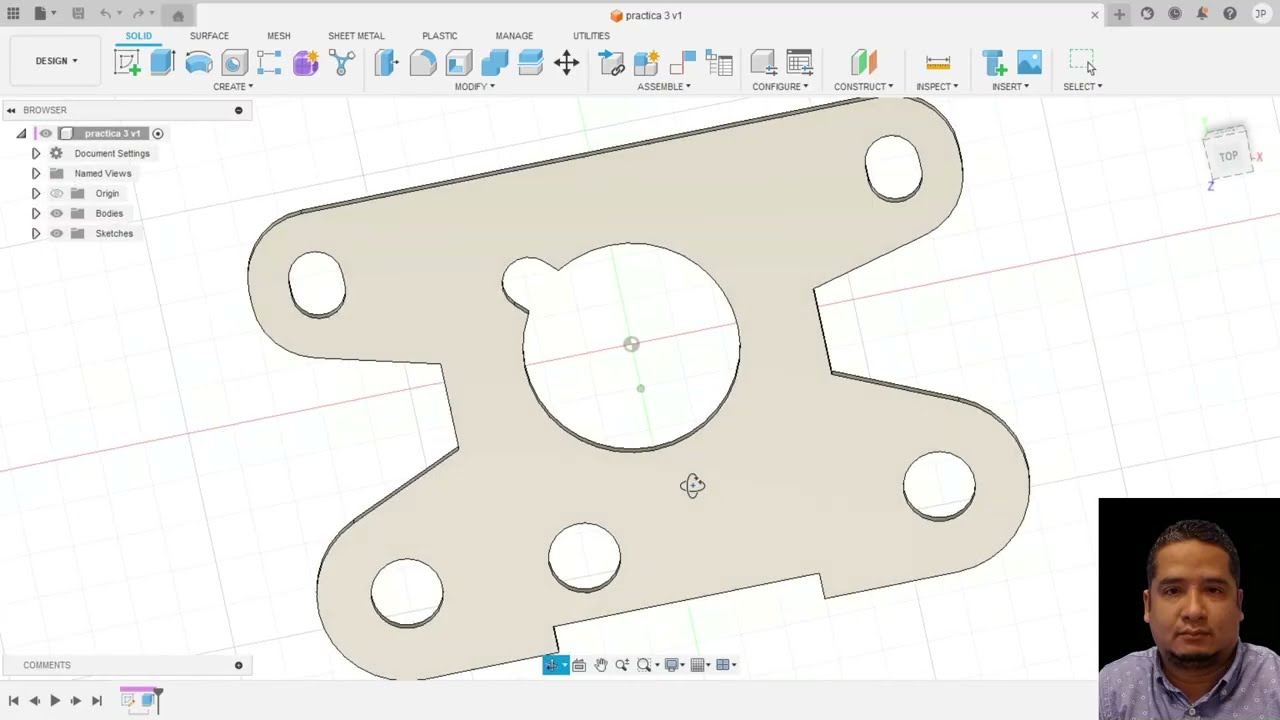Switch to the UTILITIES tab

click(591, 36)
